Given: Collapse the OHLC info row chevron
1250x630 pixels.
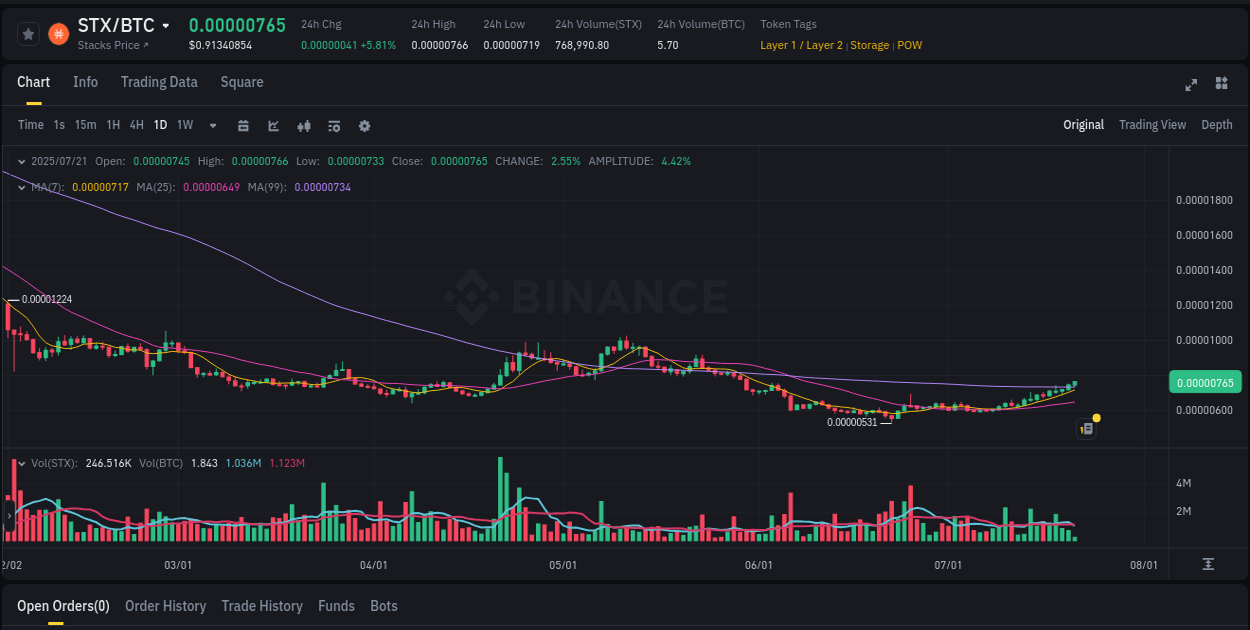Looking at the screenshot, I should [x=22, y=161].
